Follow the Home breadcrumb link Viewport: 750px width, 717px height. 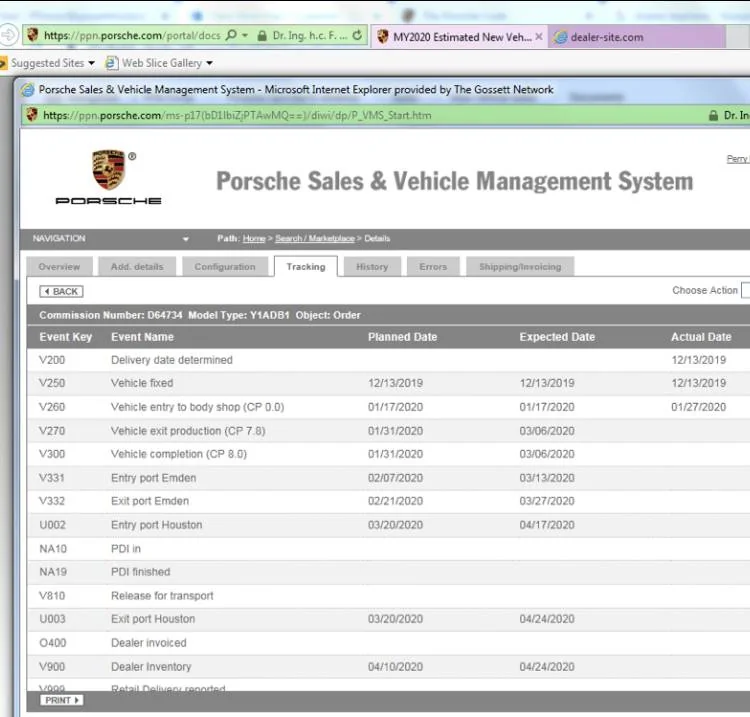[x=254, y=238]
